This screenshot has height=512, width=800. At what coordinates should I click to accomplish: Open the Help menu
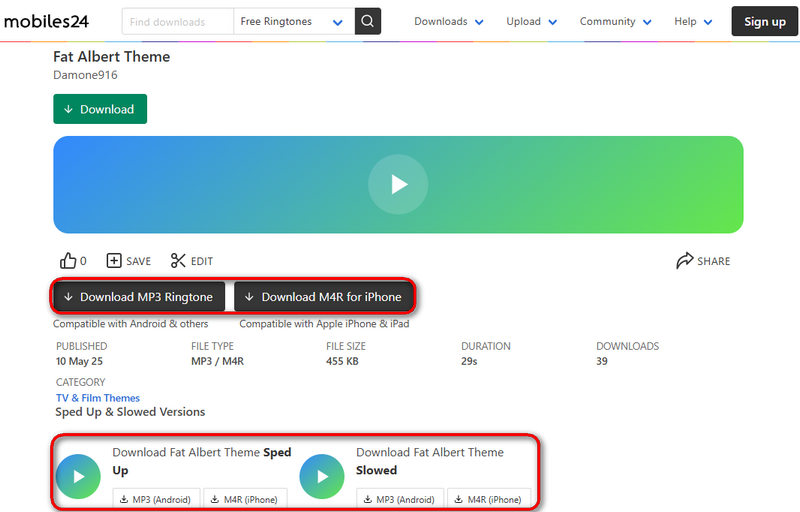[693, 21]
